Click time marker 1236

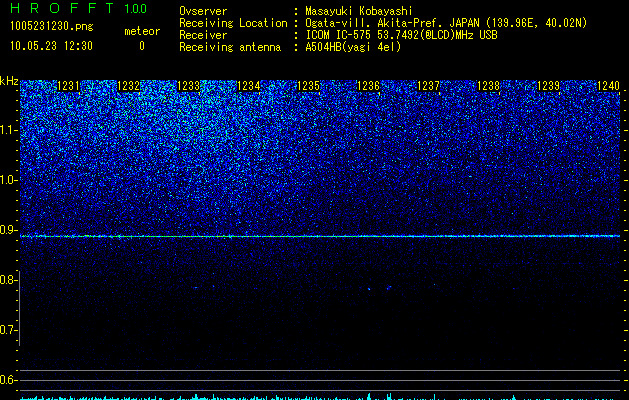coord(368,86)
